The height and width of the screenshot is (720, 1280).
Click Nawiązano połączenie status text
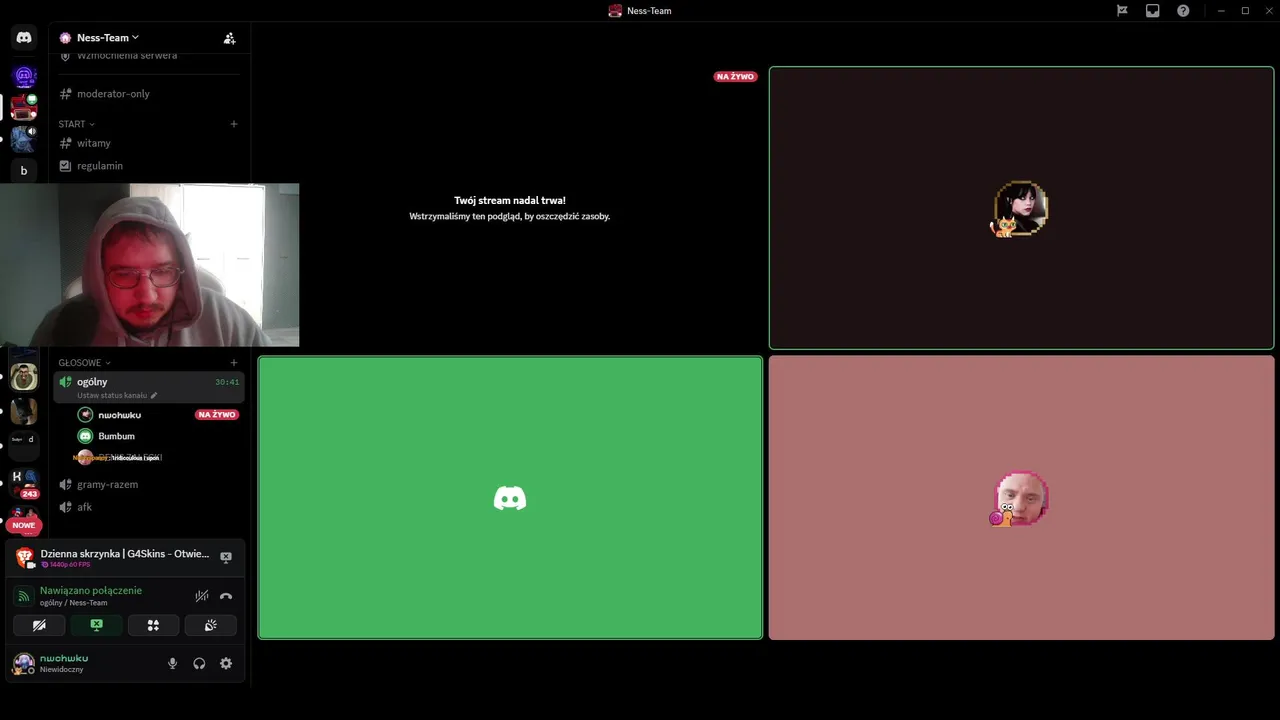(91, 591)
